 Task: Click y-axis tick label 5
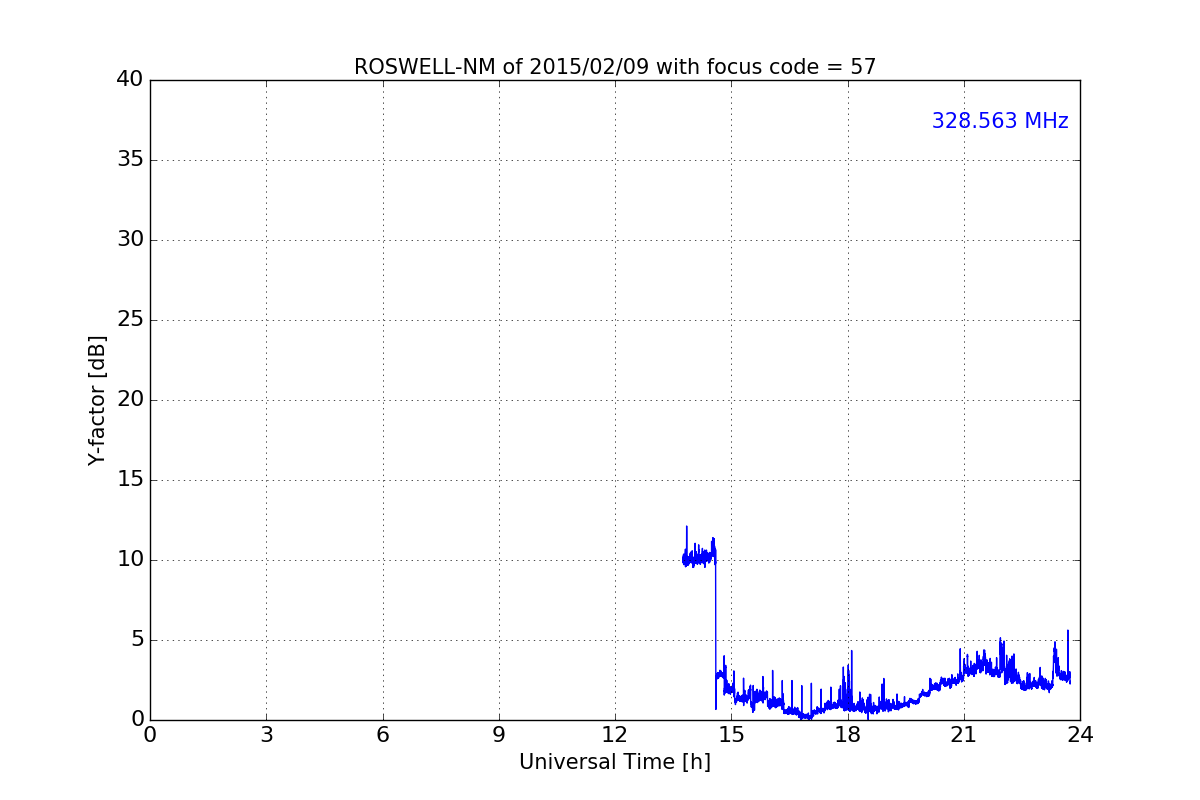137,640
